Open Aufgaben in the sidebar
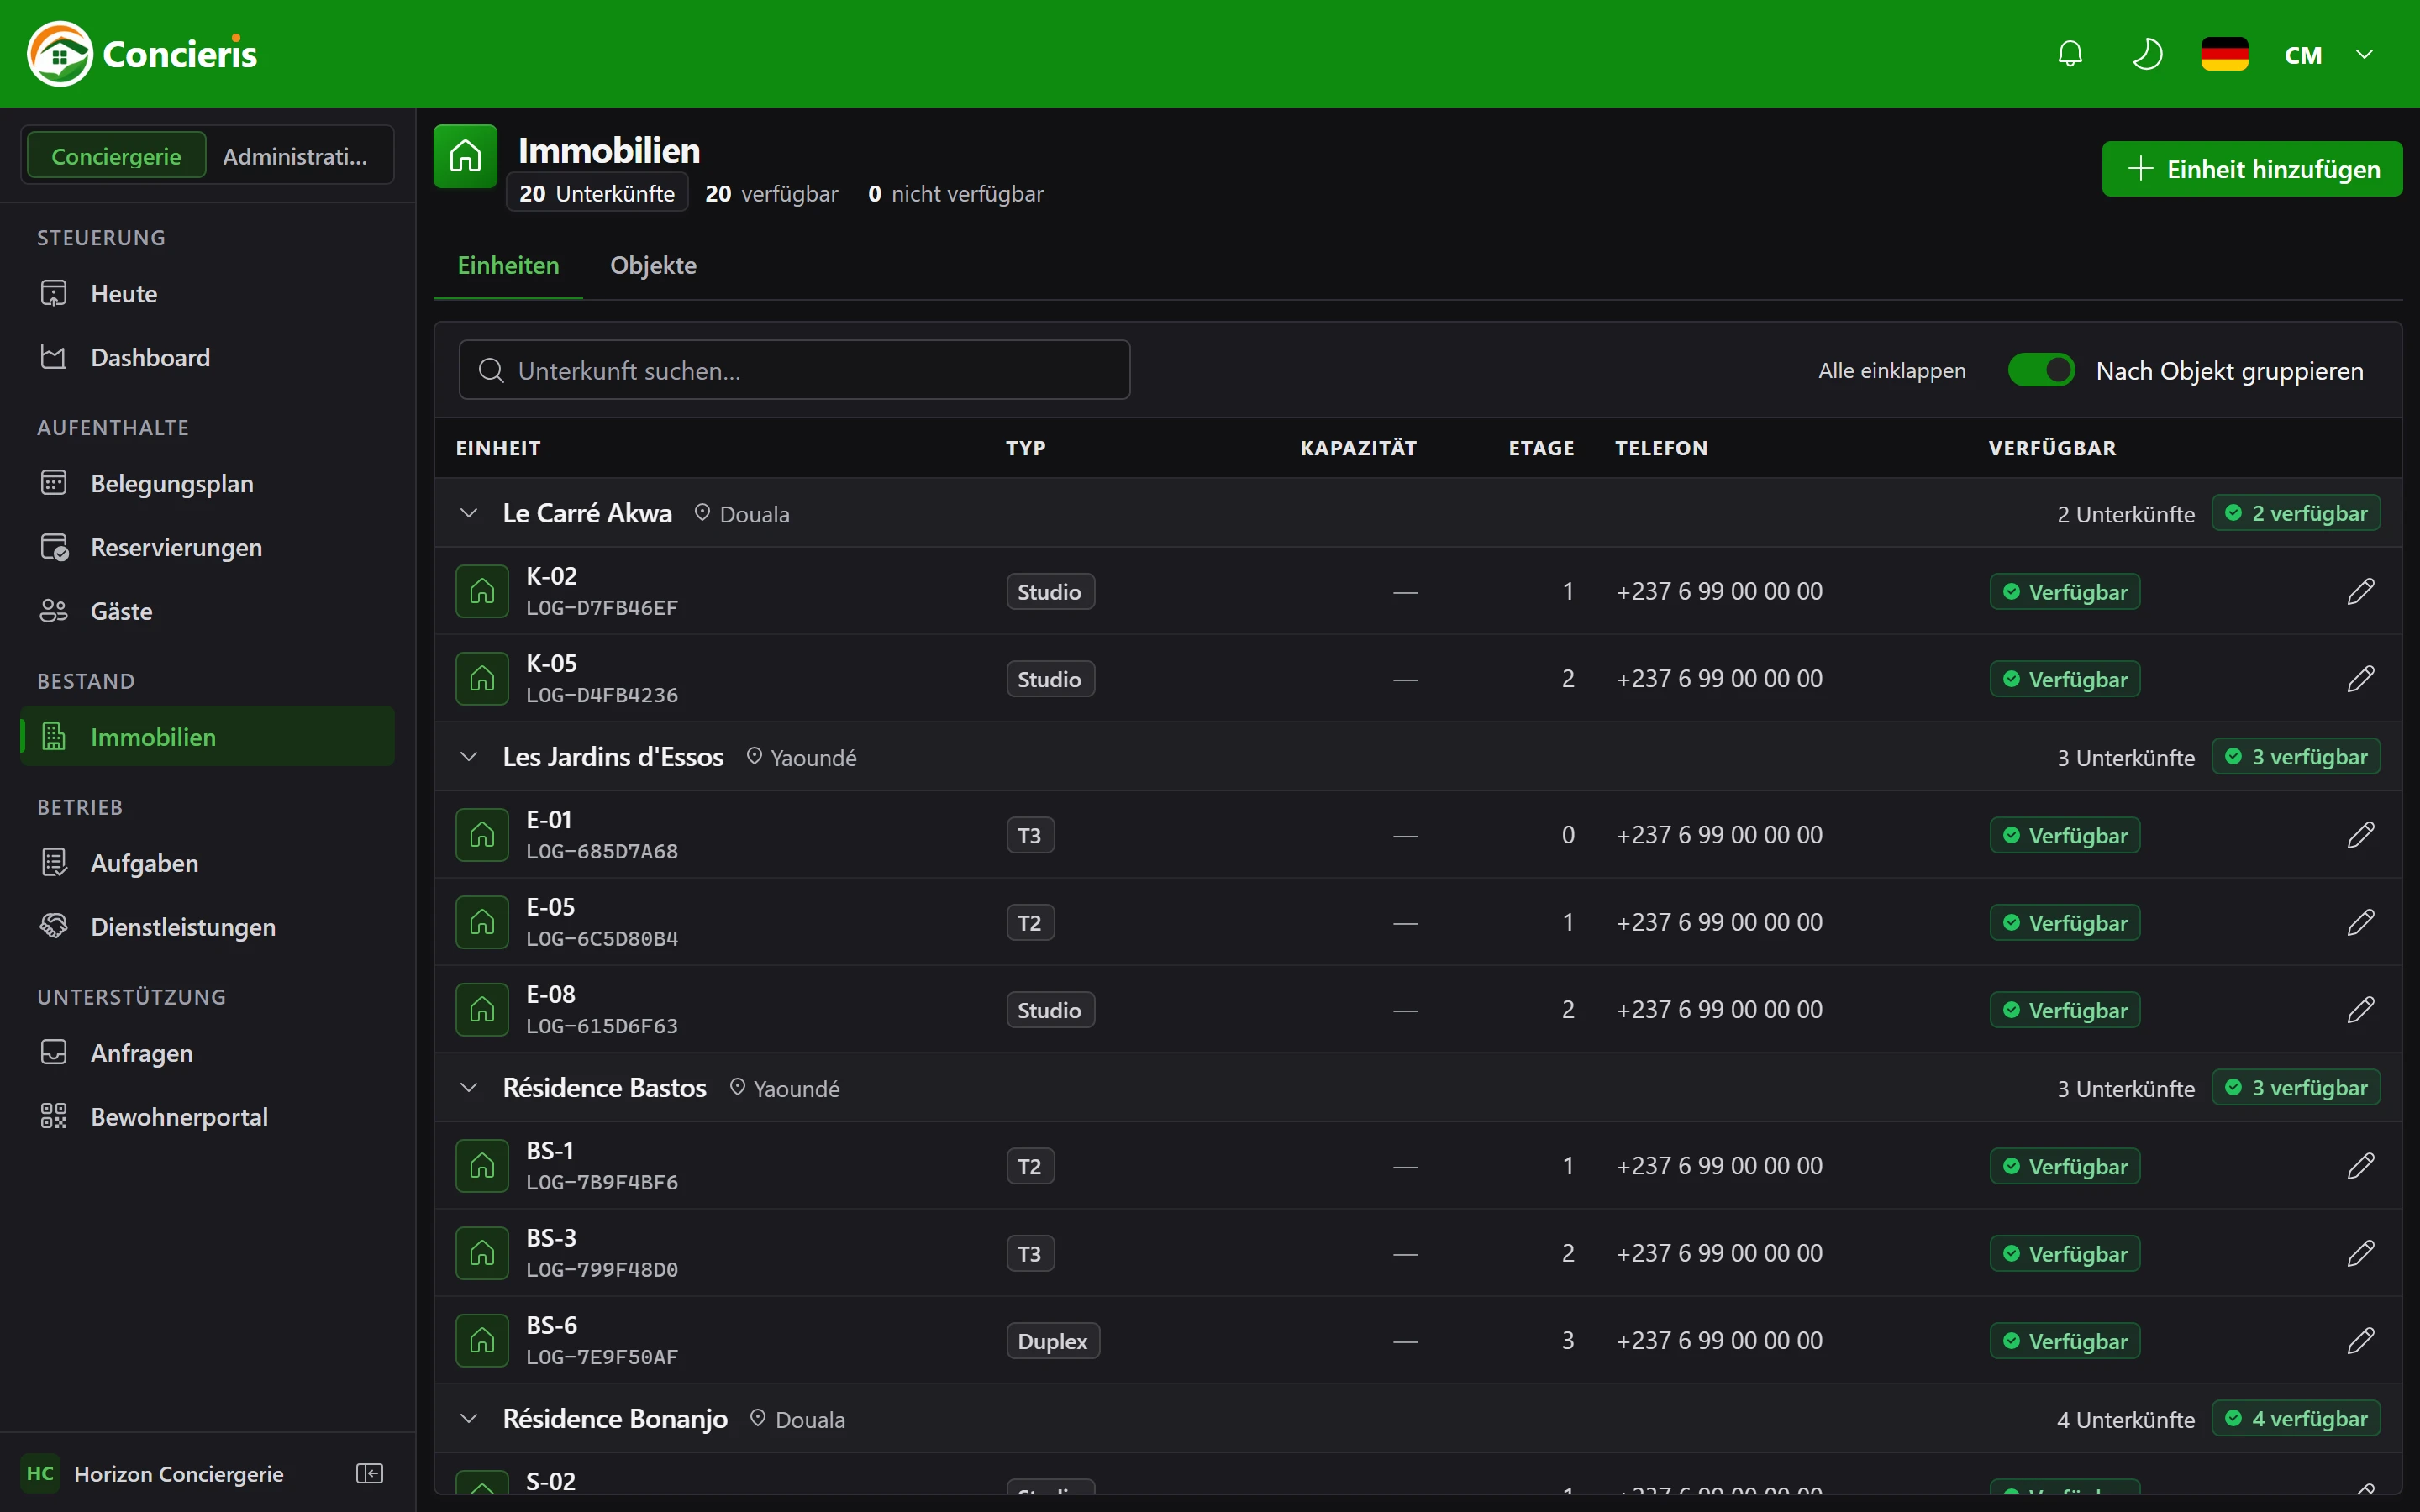This screenshot has width=2420, height=1512. (x=207, y=863)
